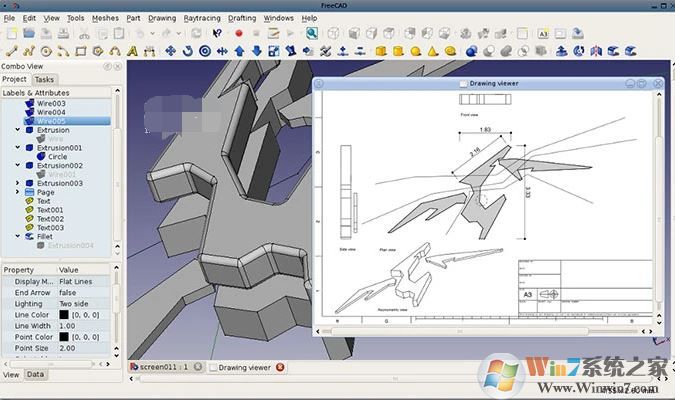Select the Draft Line tool
The height and width of the screenshot is (402, 675).
click(x=12, y=50)
